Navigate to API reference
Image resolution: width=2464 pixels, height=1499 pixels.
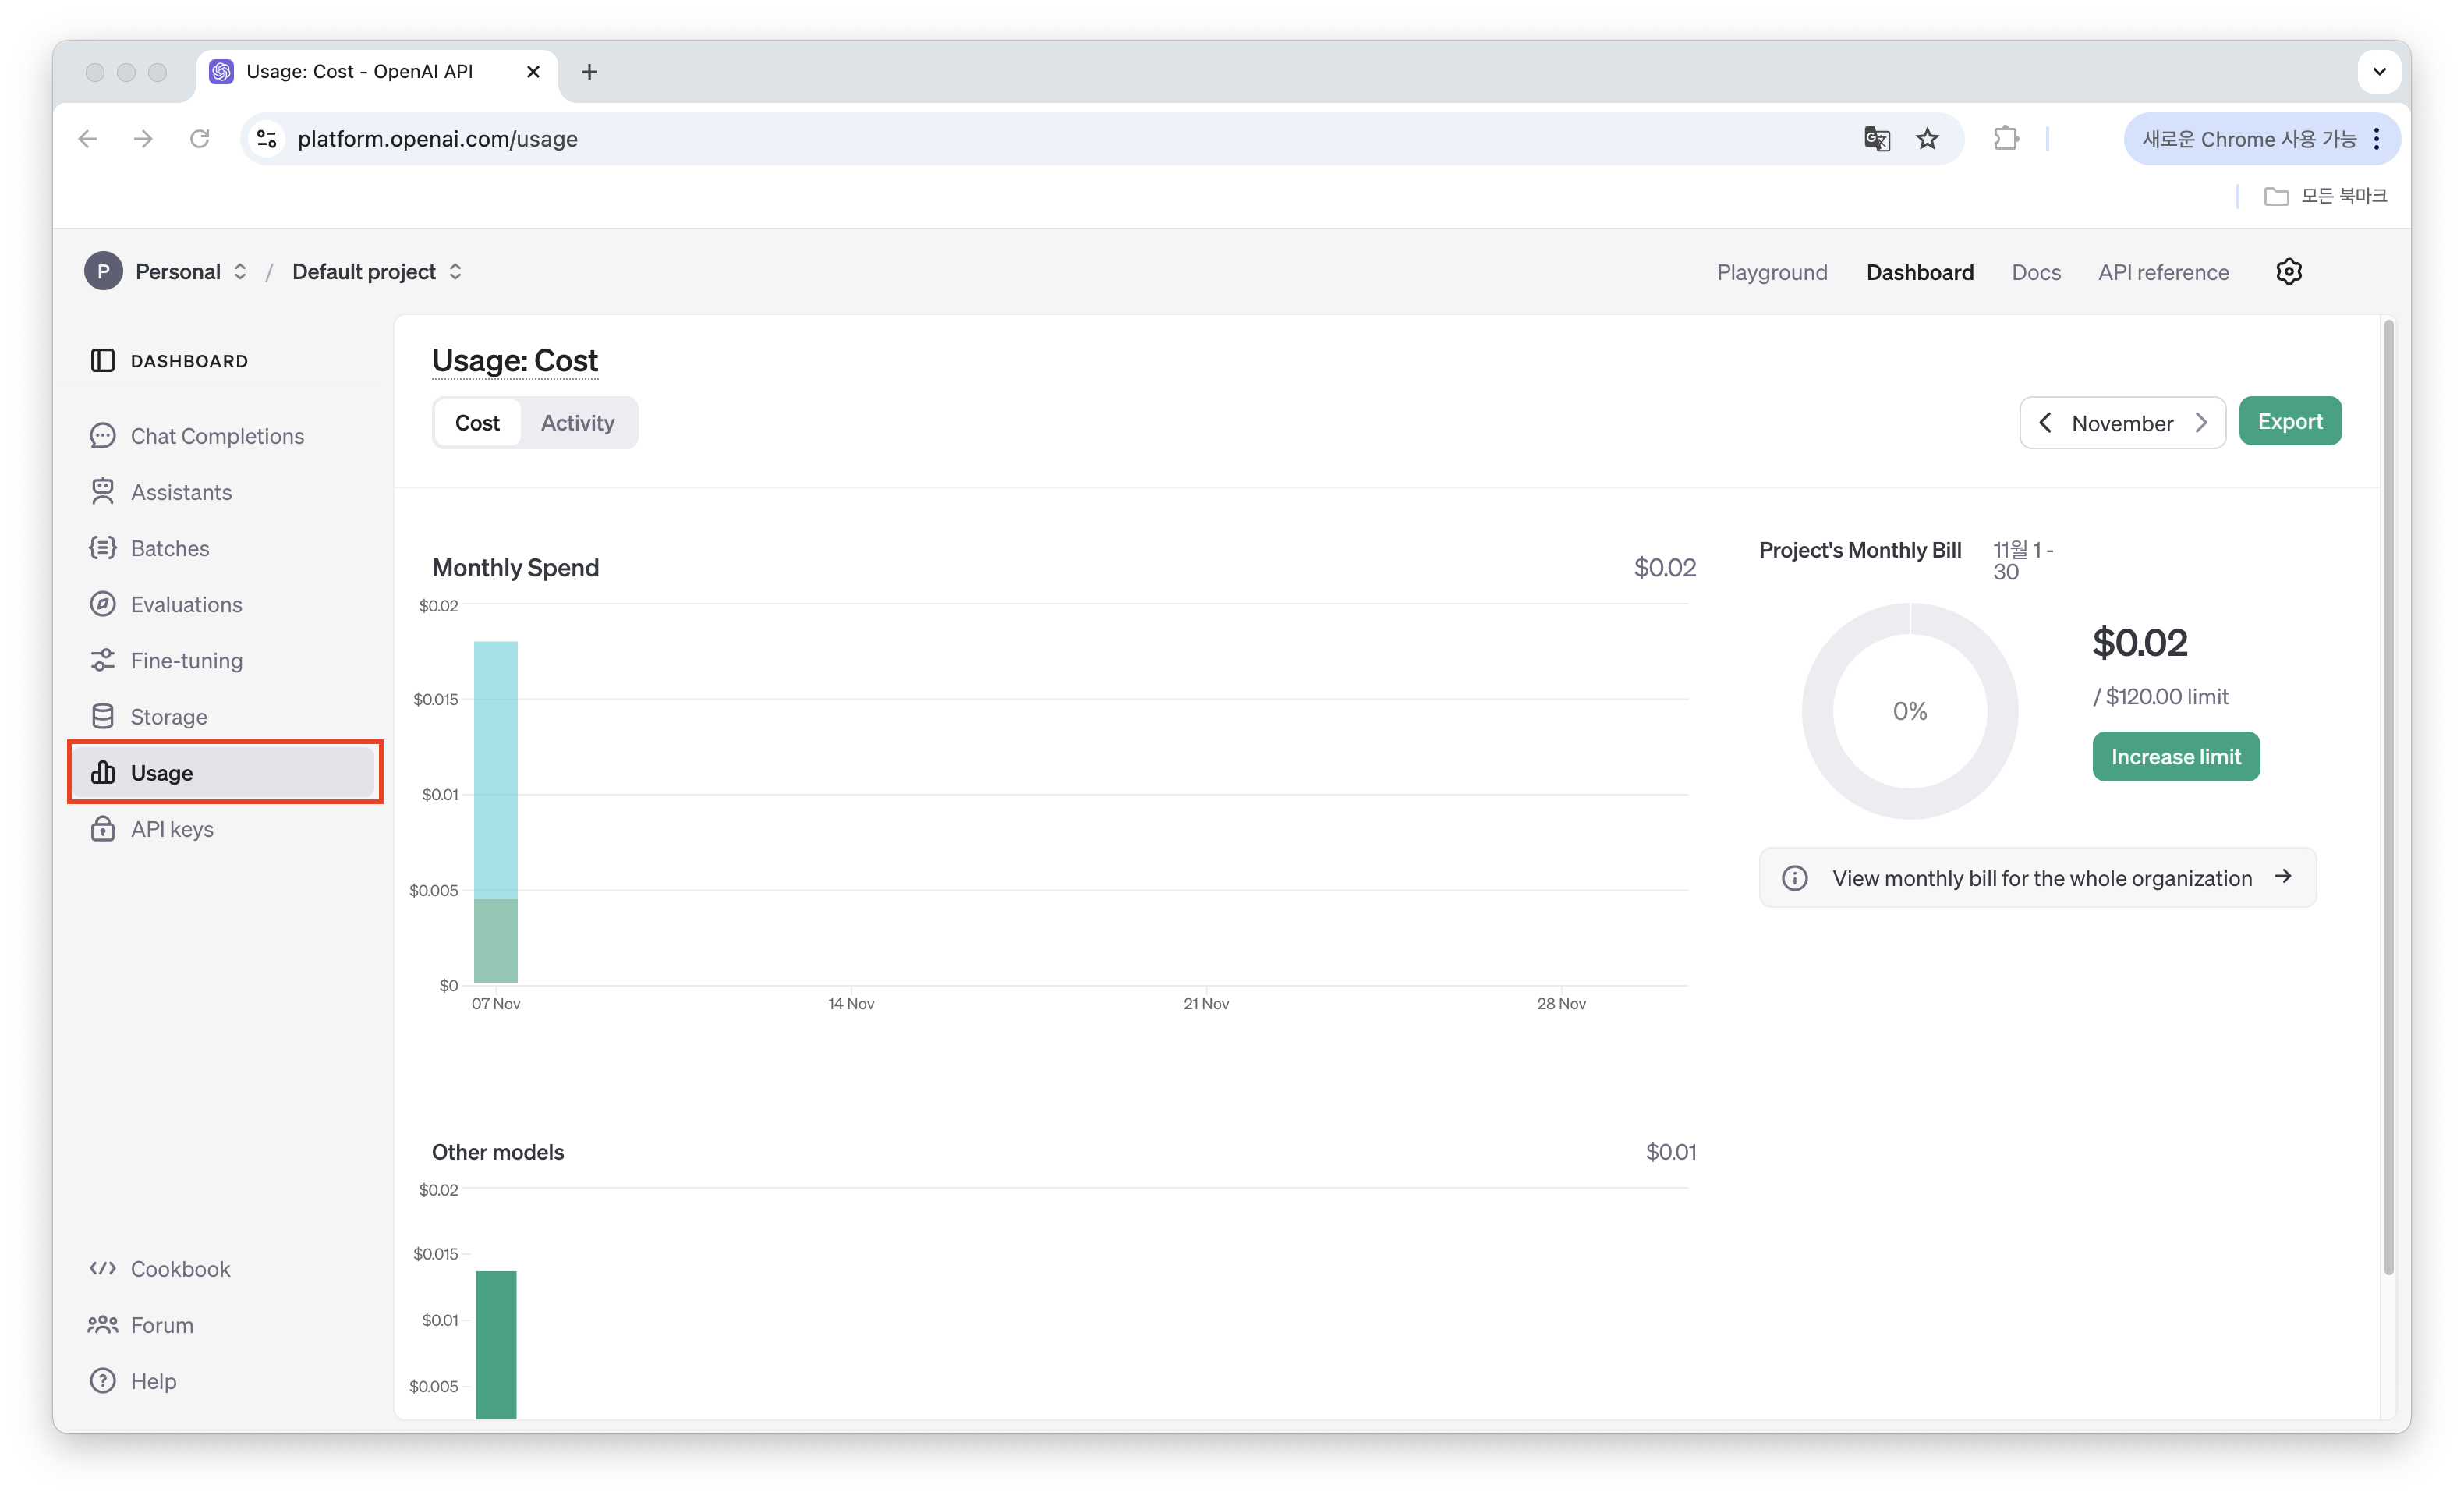pos(2163,272)
